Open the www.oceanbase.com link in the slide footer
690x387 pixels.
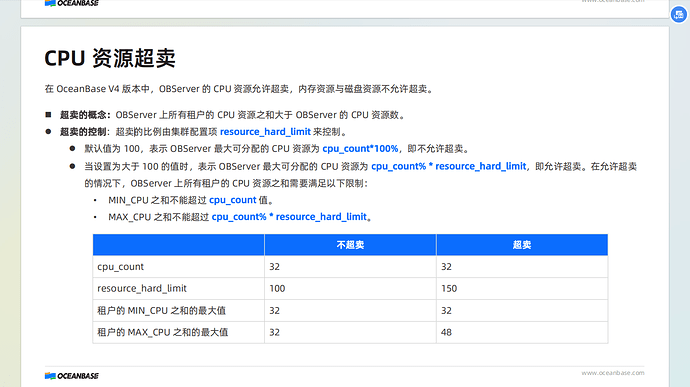coord(613,373)
